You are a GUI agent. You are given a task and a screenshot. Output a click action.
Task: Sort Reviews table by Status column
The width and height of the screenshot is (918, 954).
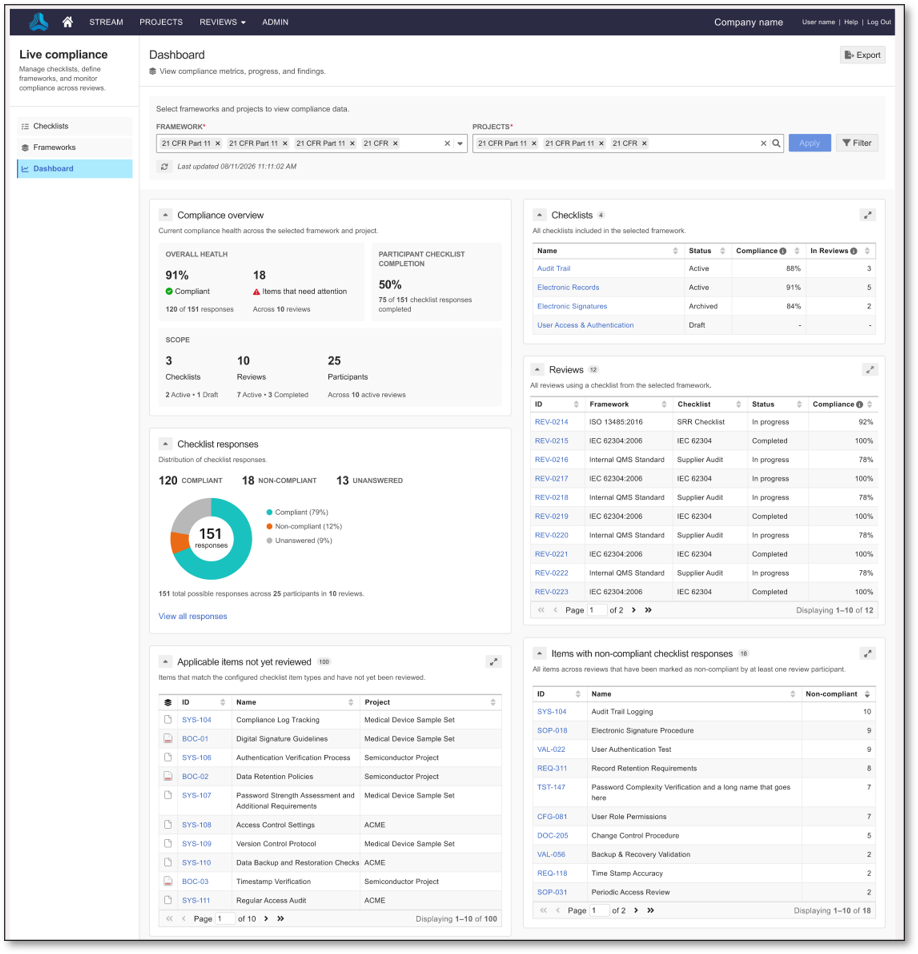tap(801, 404)
